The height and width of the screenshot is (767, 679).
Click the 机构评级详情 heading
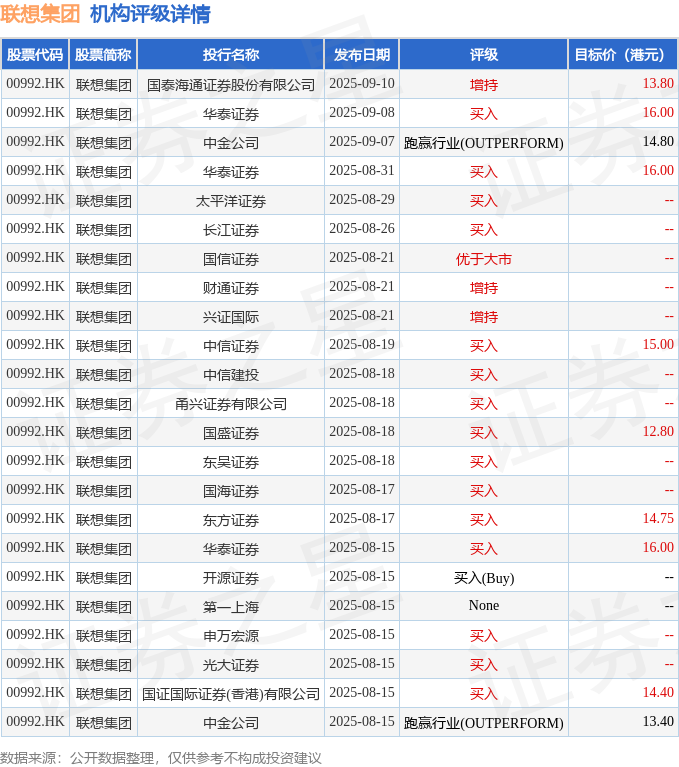(x=150, y=13)
